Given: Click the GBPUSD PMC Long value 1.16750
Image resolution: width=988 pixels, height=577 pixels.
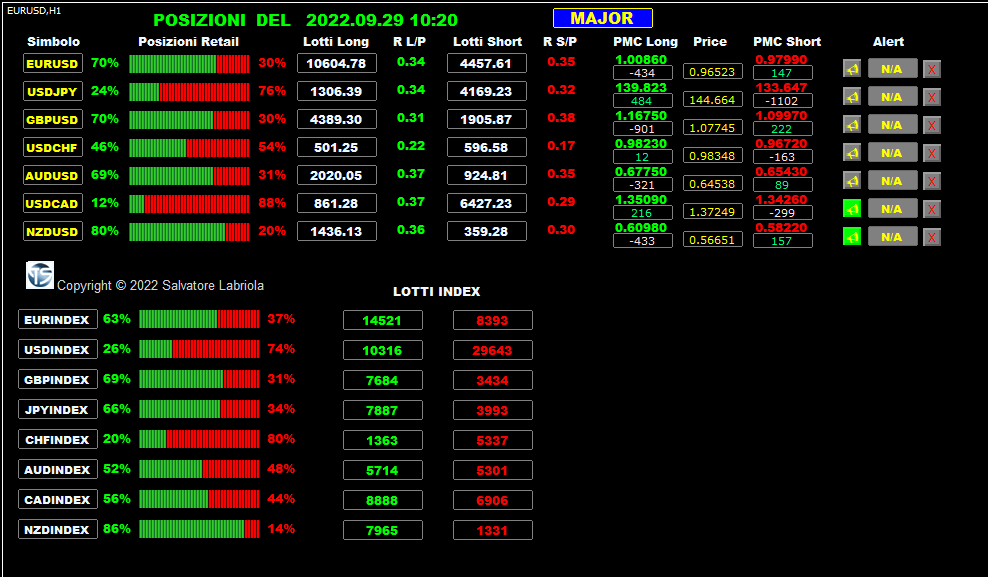Looking at the screenshot, I should pos(641,116).
